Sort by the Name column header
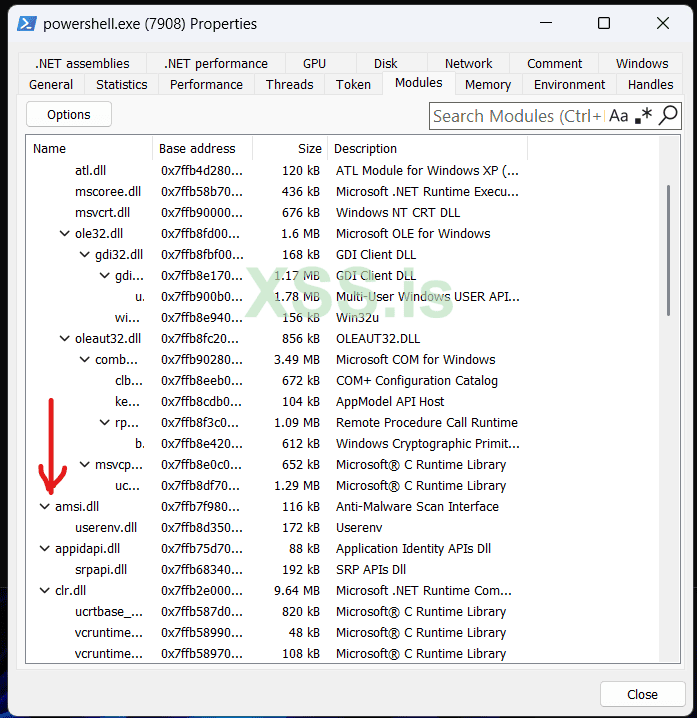 (x=89, y=149)
